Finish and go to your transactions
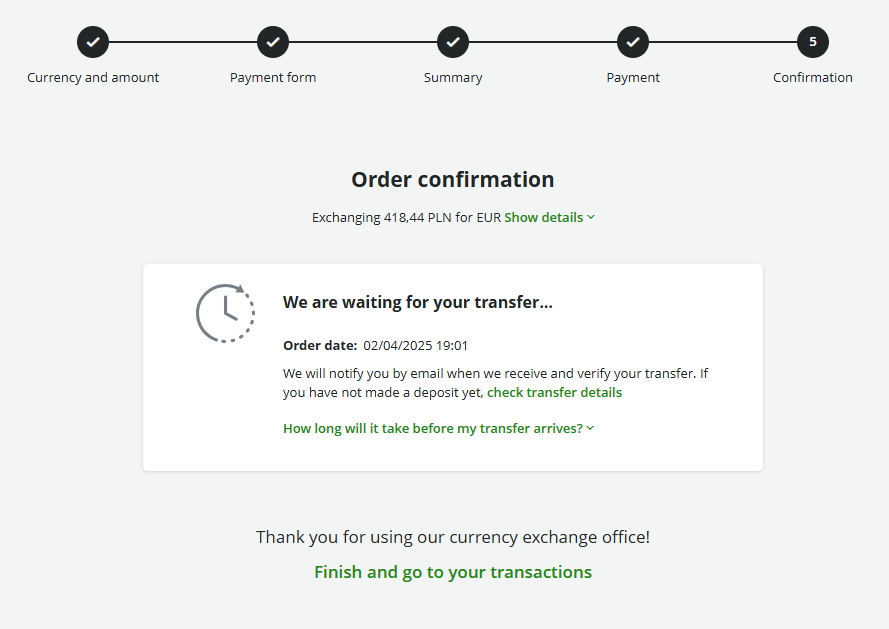Screen dimensions: 889x629 tap(453, 572)
